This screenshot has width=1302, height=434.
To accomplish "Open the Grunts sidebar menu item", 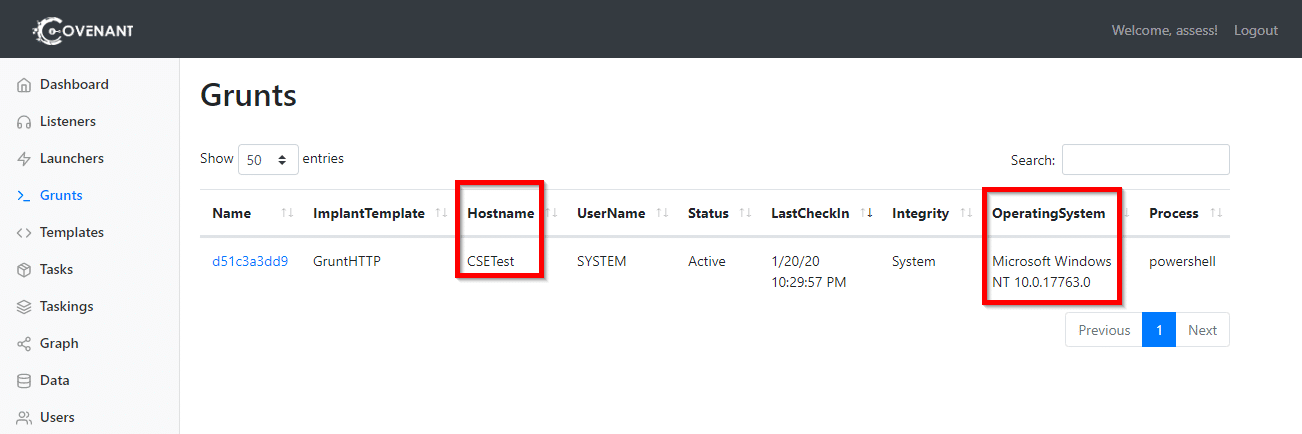I will pos(61,196).
